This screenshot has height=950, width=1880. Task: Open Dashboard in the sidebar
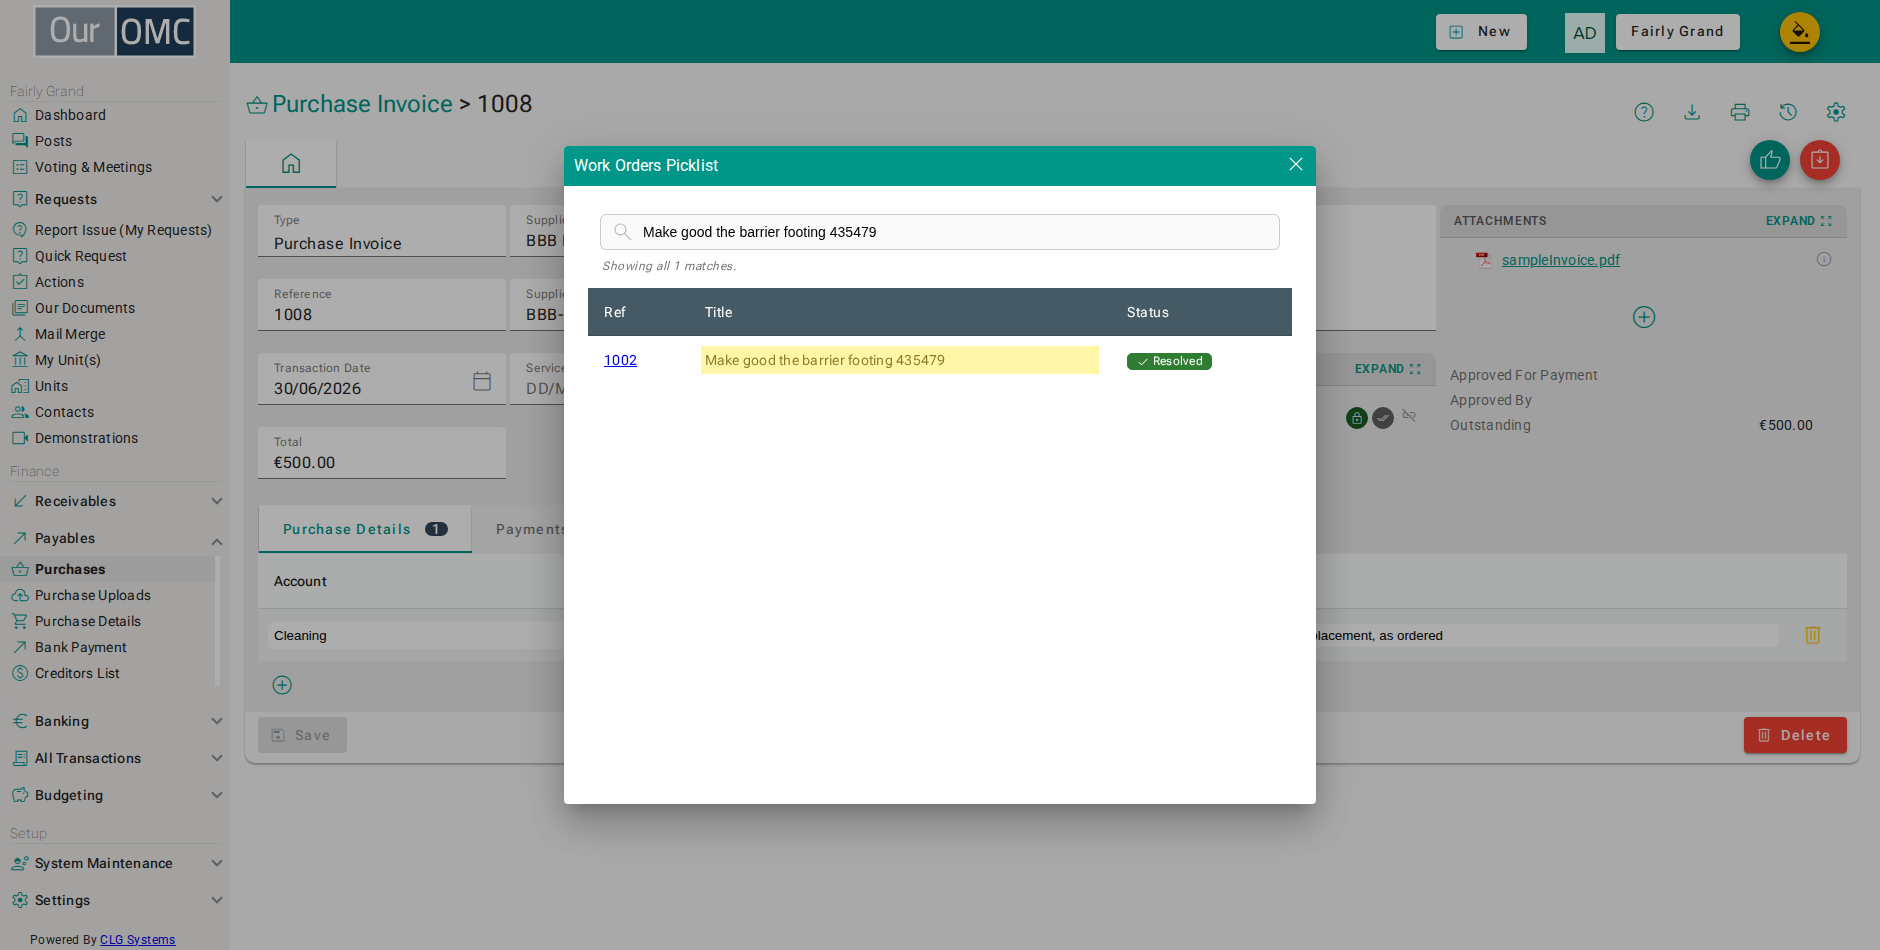(x=70, y=115)
